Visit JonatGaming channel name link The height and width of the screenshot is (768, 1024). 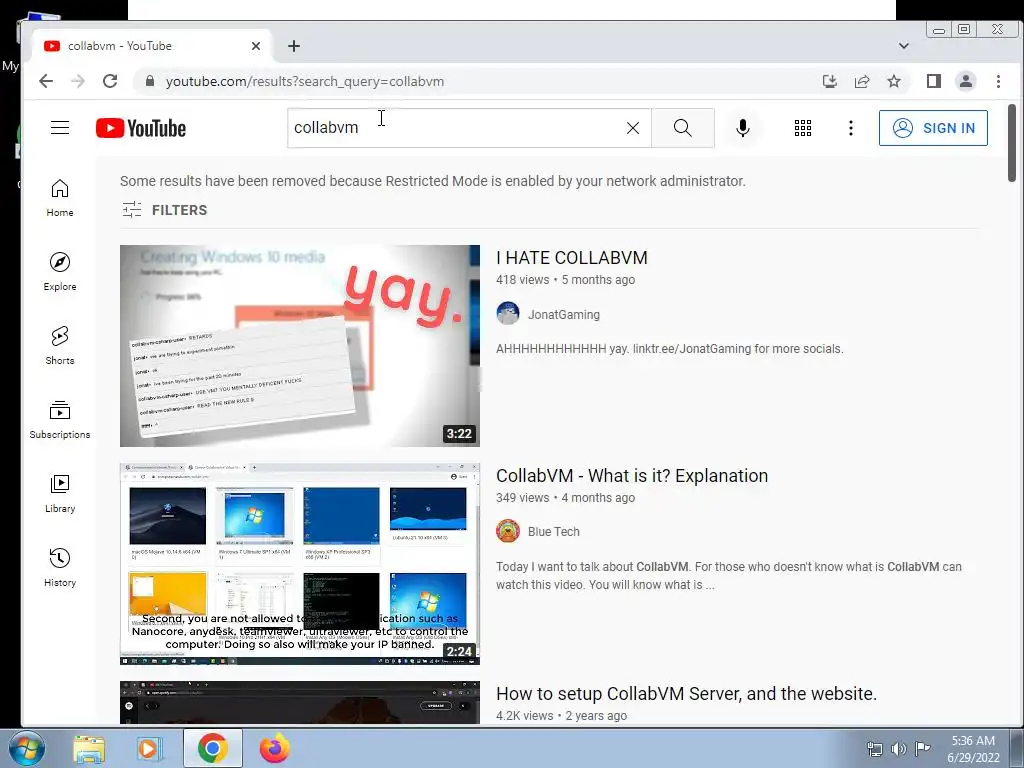coord(564,314)
